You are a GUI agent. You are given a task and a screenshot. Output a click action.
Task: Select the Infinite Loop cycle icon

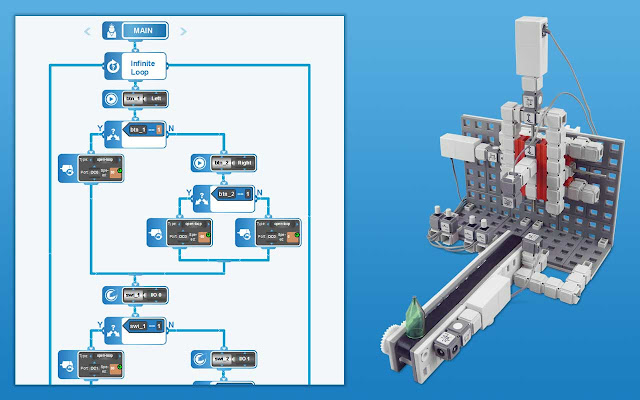(x=113, y=67)
